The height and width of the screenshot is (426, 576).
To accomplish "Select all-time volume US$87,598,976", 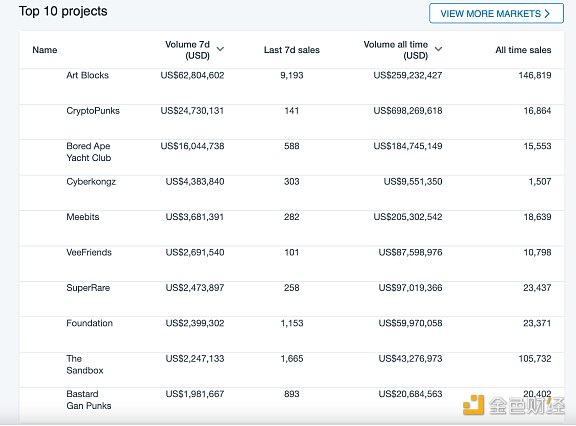I will [410, 253].
